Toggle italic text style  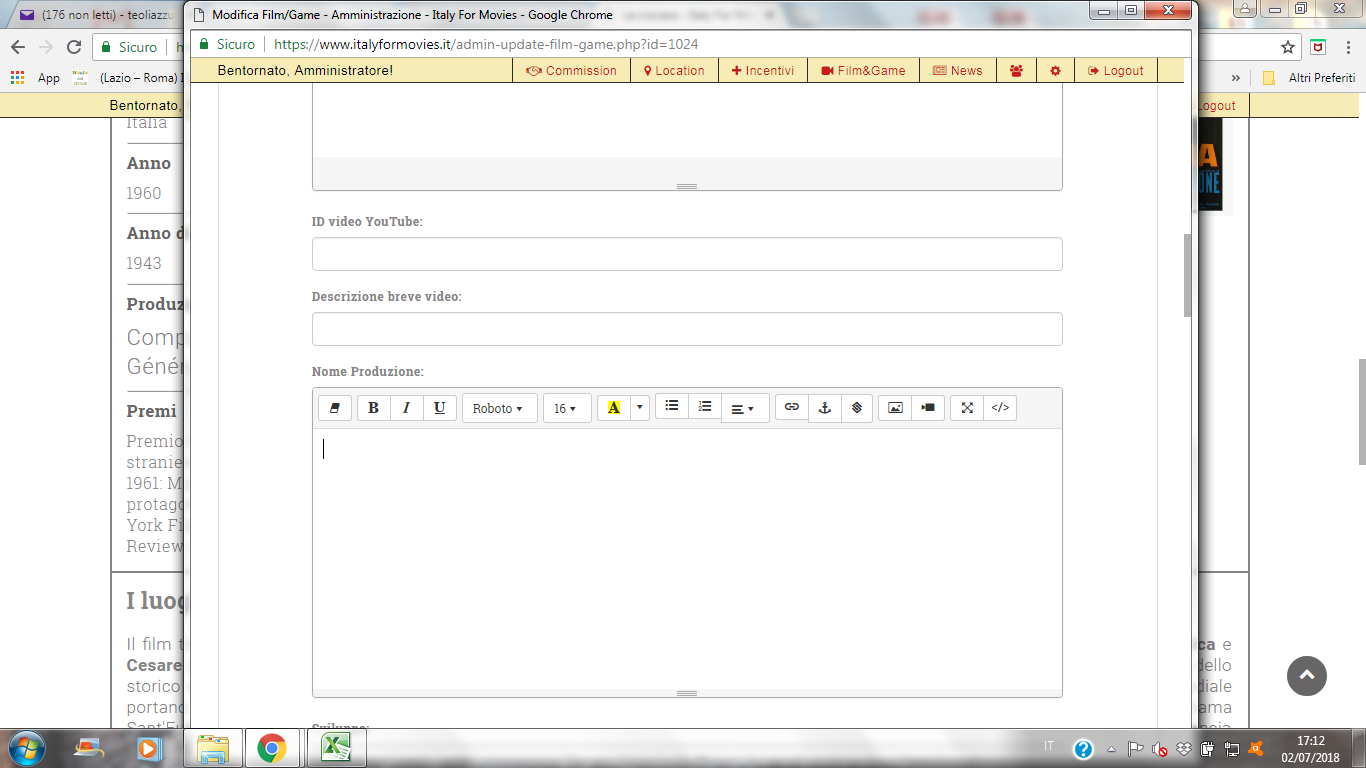(406, 408)
